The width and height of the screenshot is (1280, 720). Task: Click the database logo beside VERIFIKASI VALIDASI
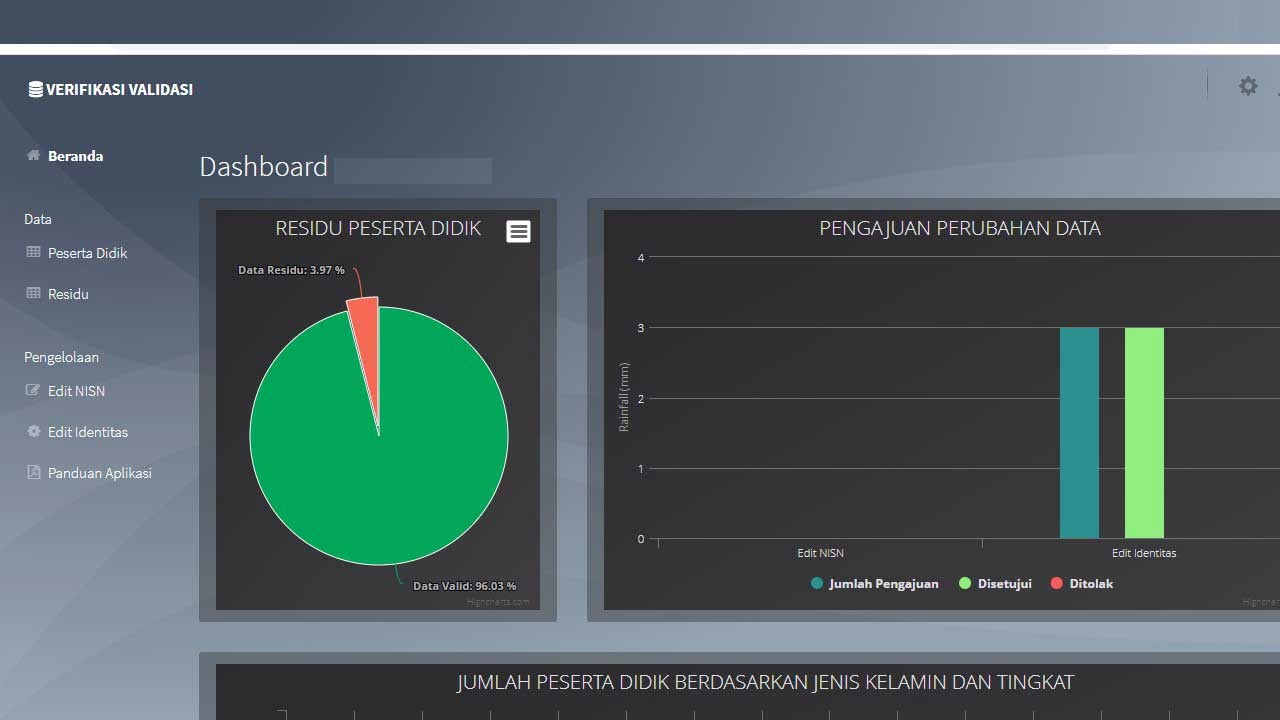coord(35,88)
